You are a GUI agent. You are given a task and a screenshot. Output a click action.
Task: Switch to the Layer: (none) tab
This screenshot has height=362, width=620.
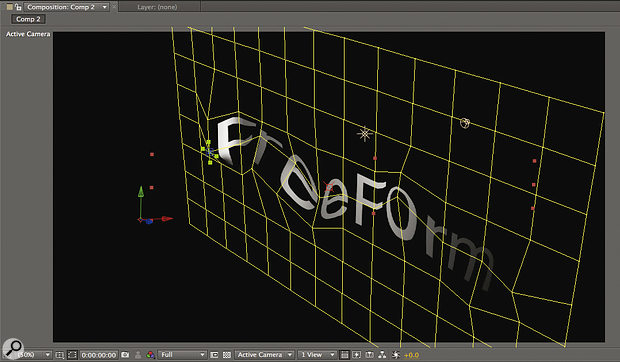(157, 7)
